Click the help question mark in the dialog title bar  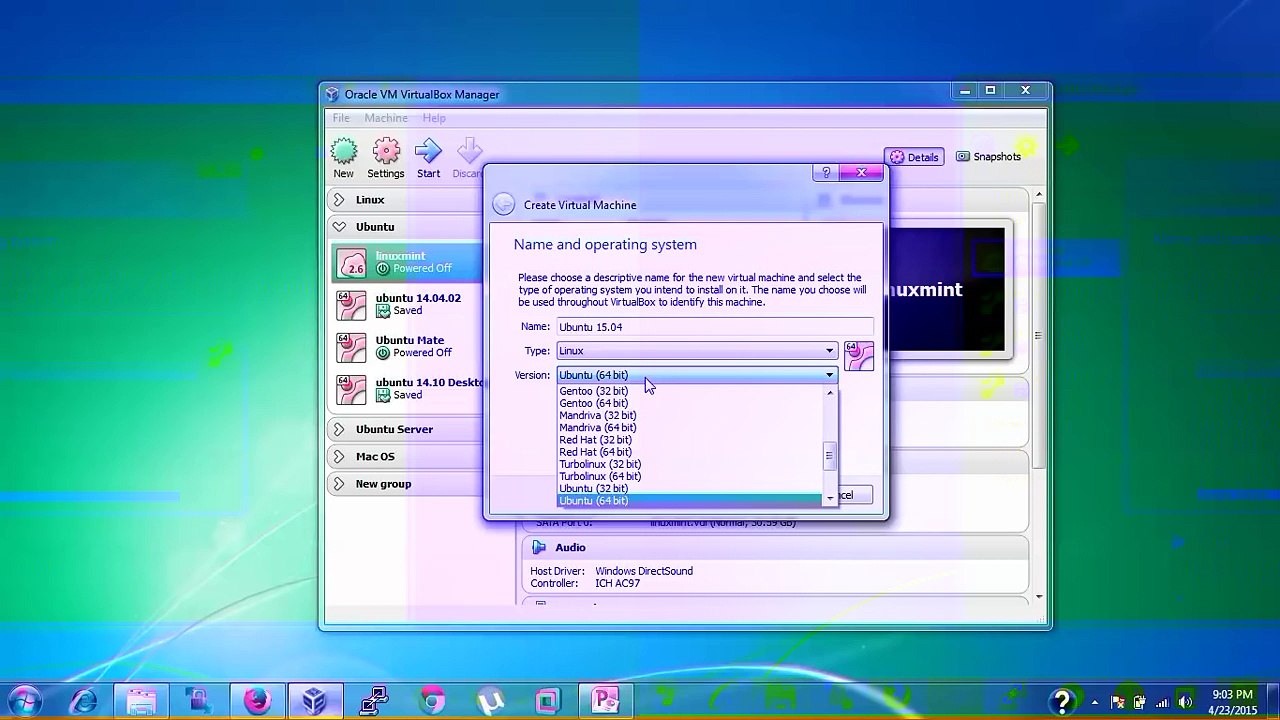click(x=826, y=173)
